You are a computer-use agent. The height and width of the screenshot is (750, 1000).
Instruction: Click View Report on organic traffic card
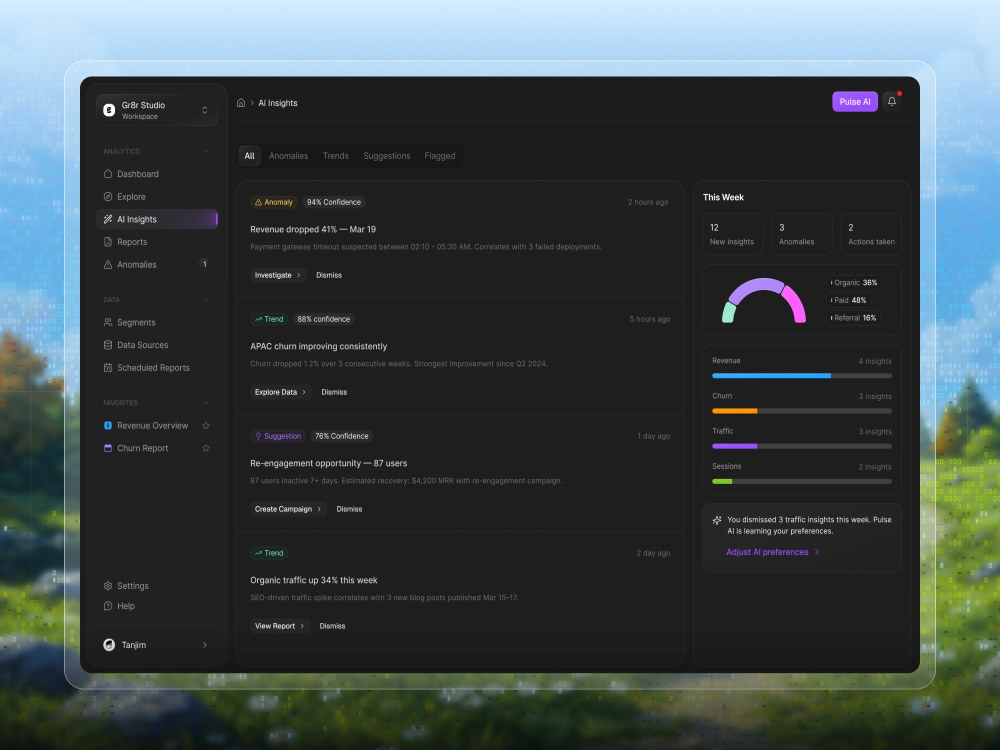pos(279,626)
